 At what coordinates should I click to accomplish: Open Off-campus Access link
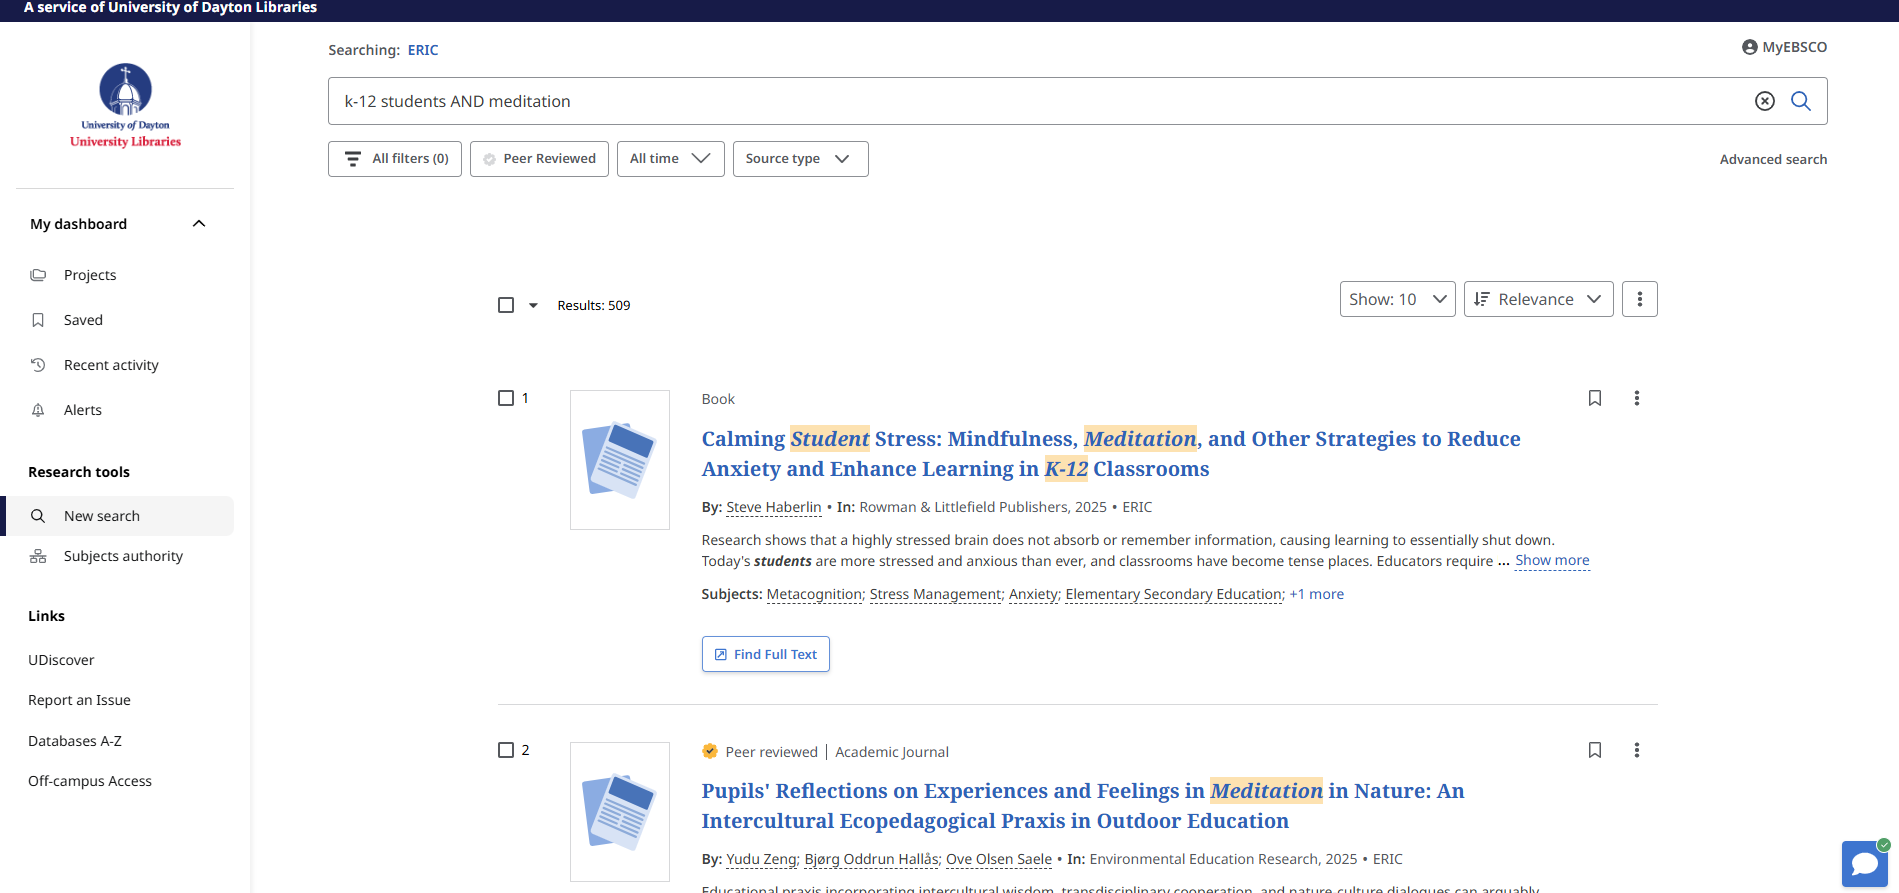point(90,781)
